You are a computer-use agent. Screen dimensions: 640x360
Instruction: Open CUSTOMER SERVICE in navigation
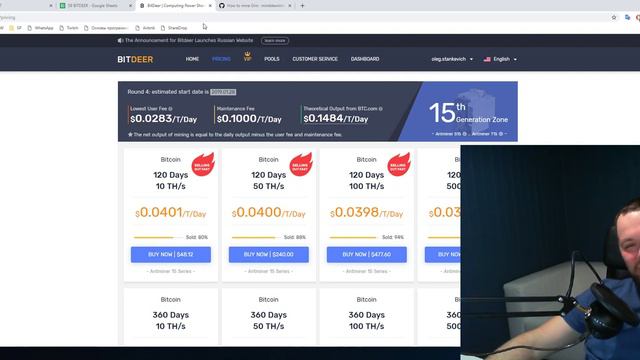(x=315, y=59)
